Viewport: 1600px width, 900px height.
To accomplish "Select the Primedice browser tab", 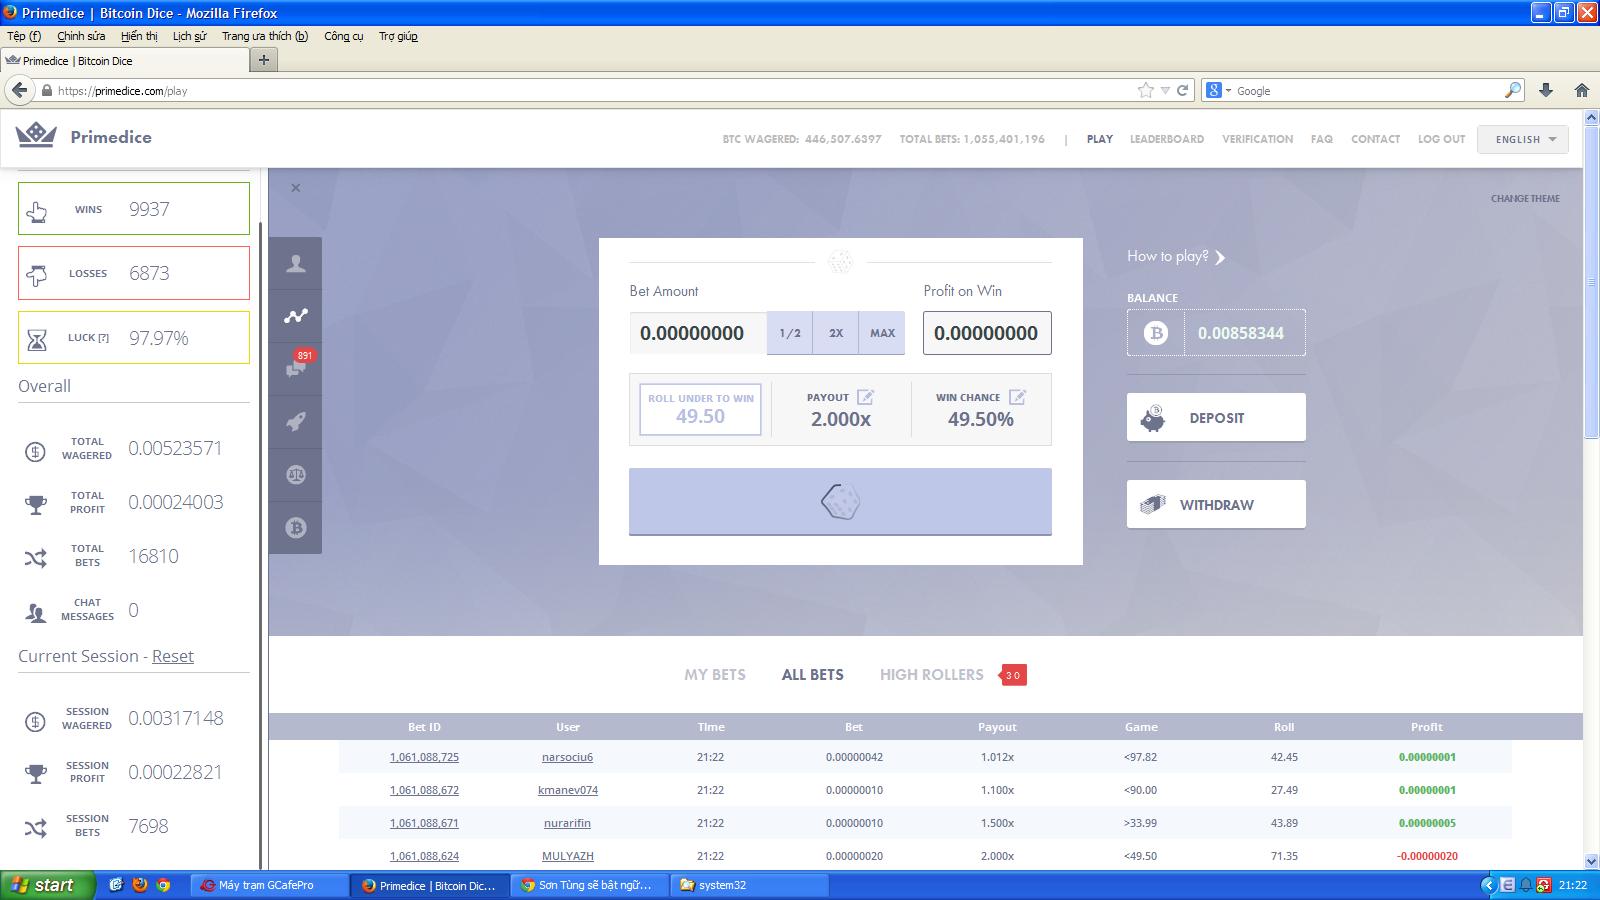I will [x=125, y=60].
